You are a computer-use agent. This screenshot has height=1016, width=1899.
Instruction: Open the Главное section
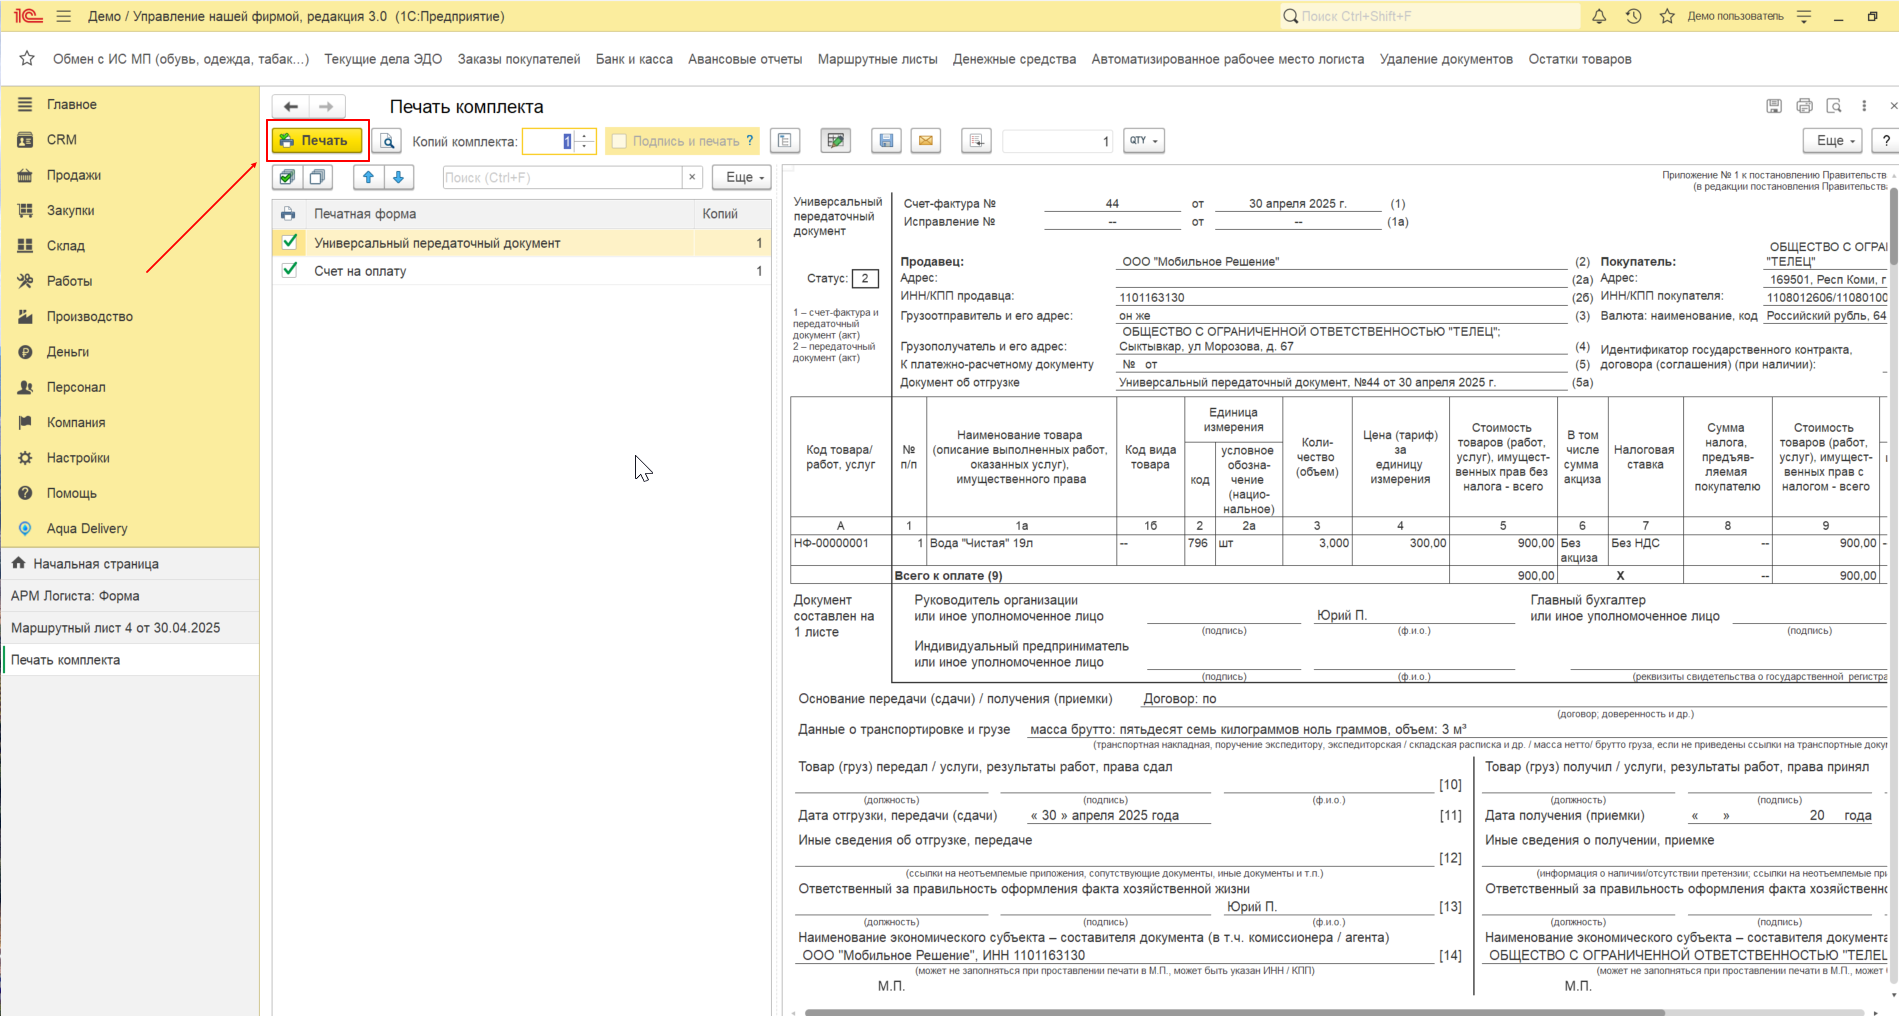pos(130,104)
